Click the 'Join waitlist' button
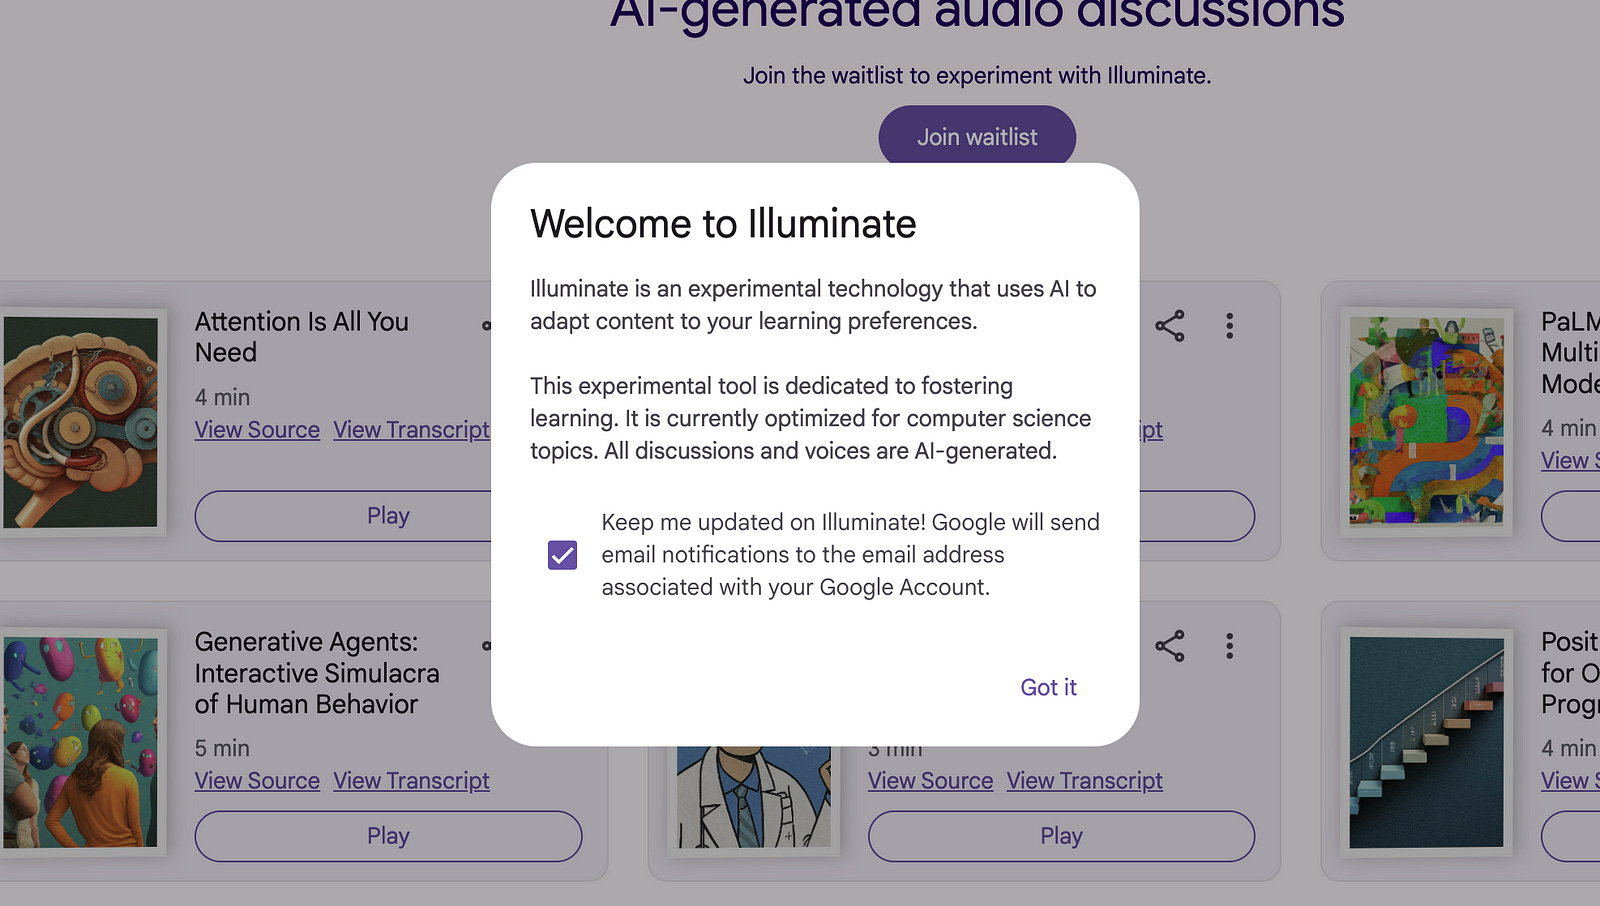Screen dimensions: 1600x906 [977, 136]
